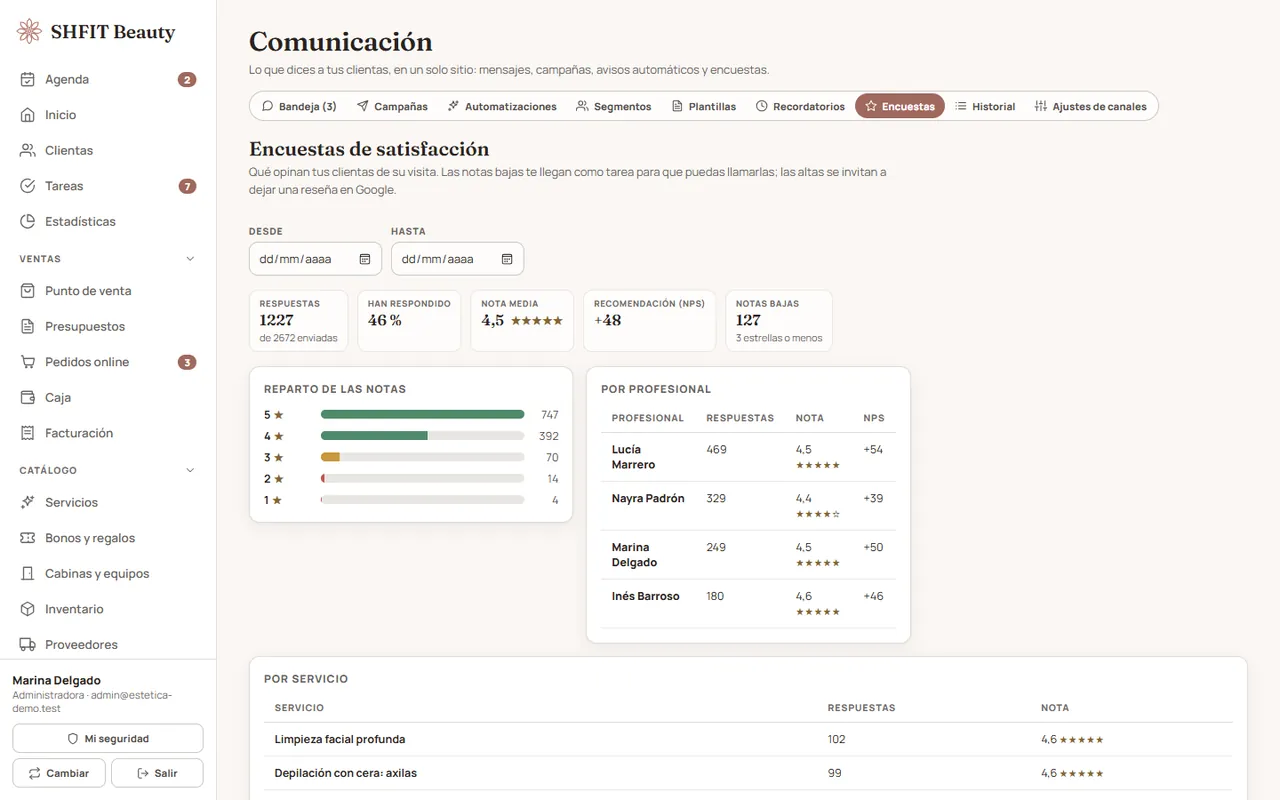This screenshot has width=1280, height=800.
Task: Select the Plantillas tab
Action: click(704, 106)
